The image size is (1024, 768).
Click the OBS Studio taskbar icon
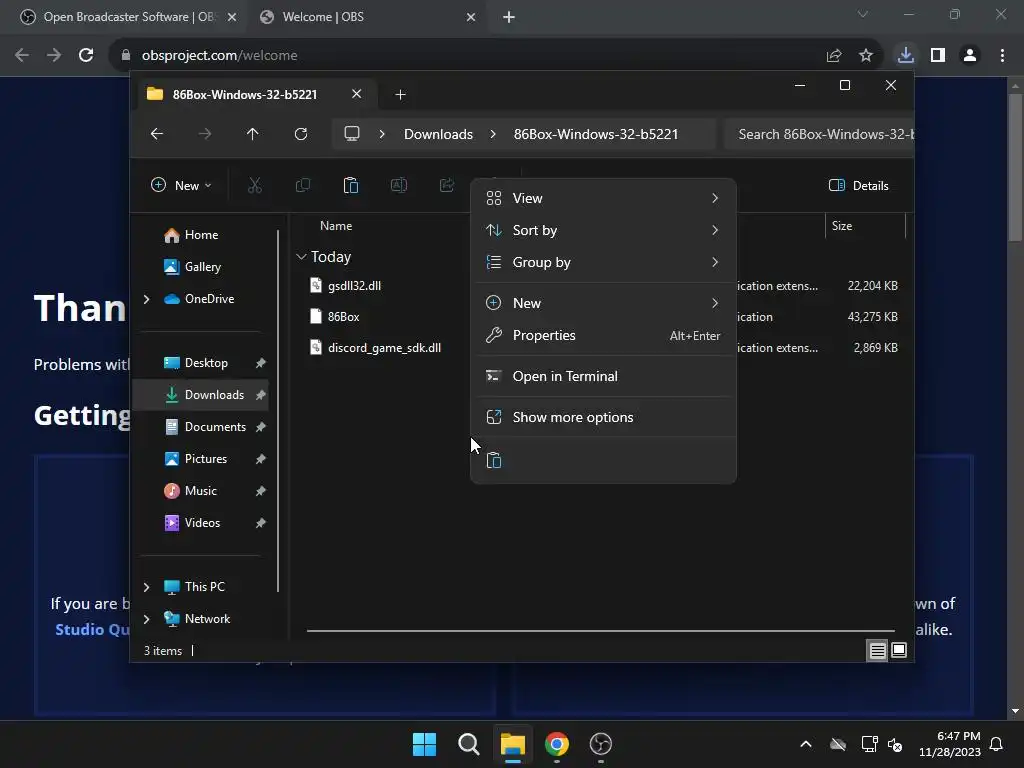point(600,744)
